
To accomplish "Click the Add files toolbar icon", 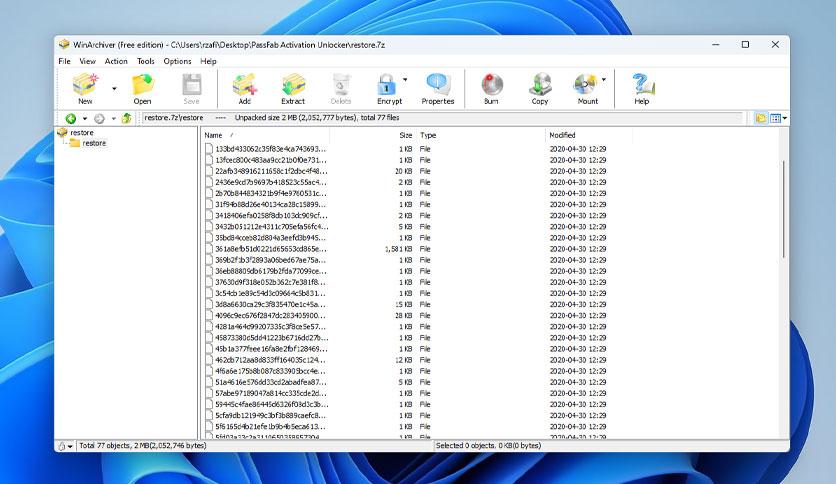I will pos(245,84).
